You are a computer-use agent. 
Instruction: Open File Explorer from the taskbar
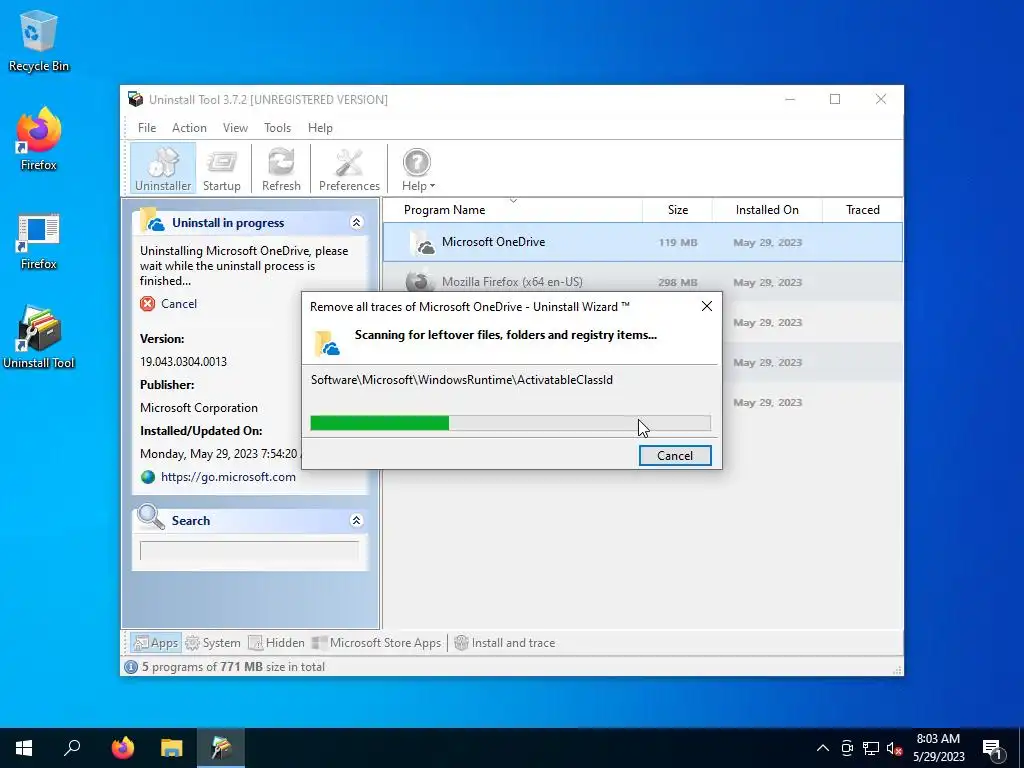(171, 748)
